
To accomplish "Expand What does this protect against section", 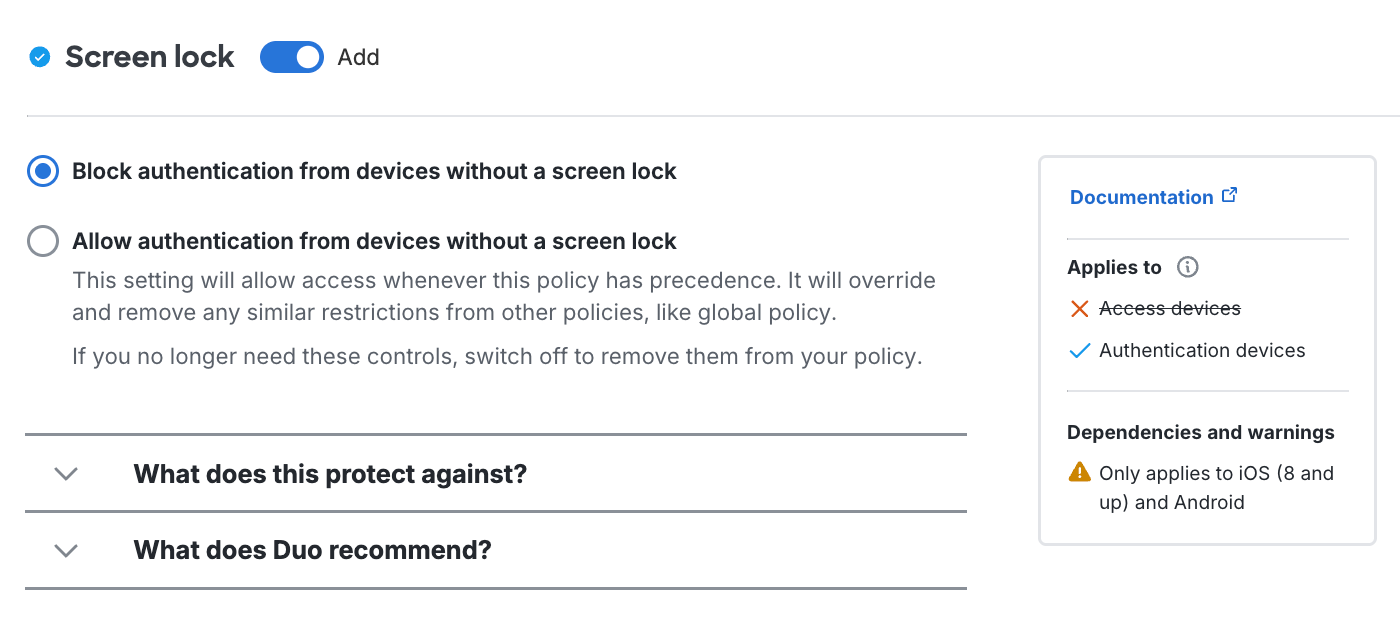I will click(x=66, y=474).
